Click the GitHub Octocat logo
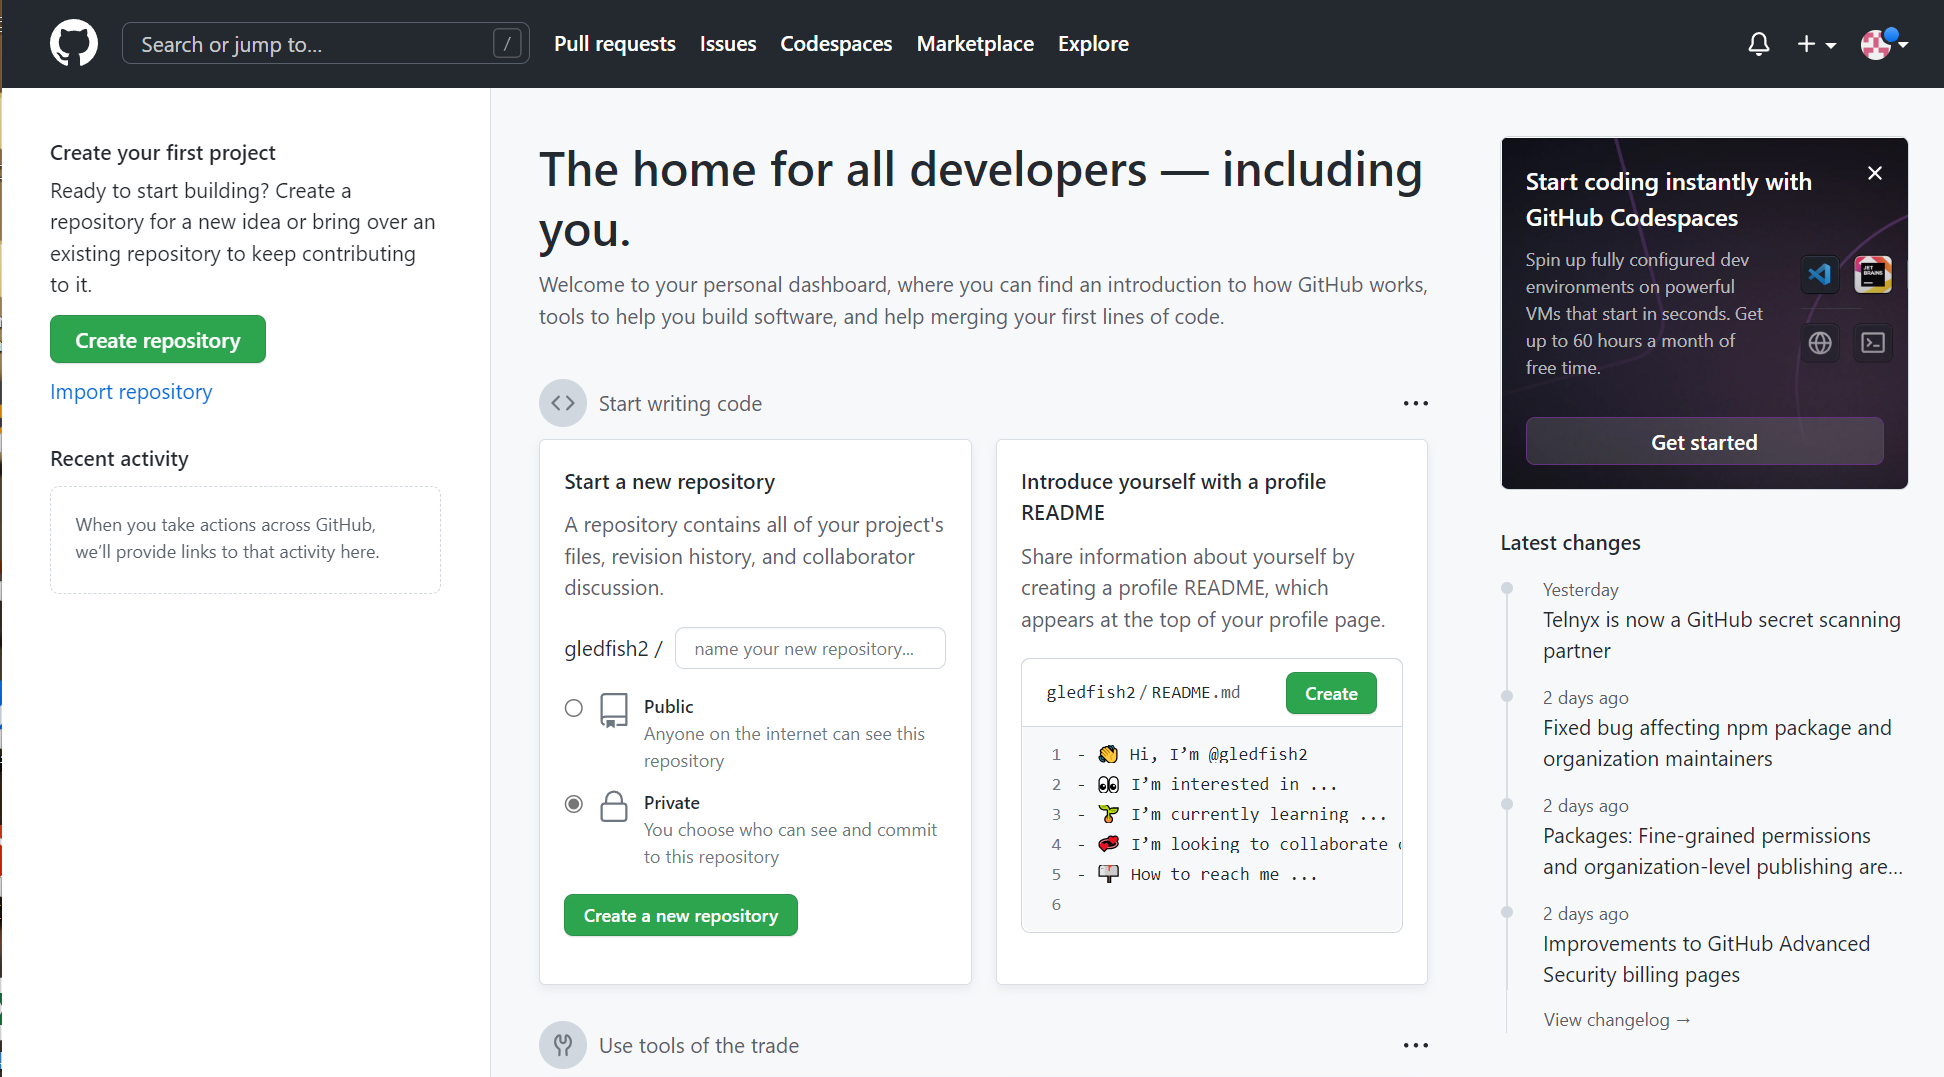 pos(74,44)
